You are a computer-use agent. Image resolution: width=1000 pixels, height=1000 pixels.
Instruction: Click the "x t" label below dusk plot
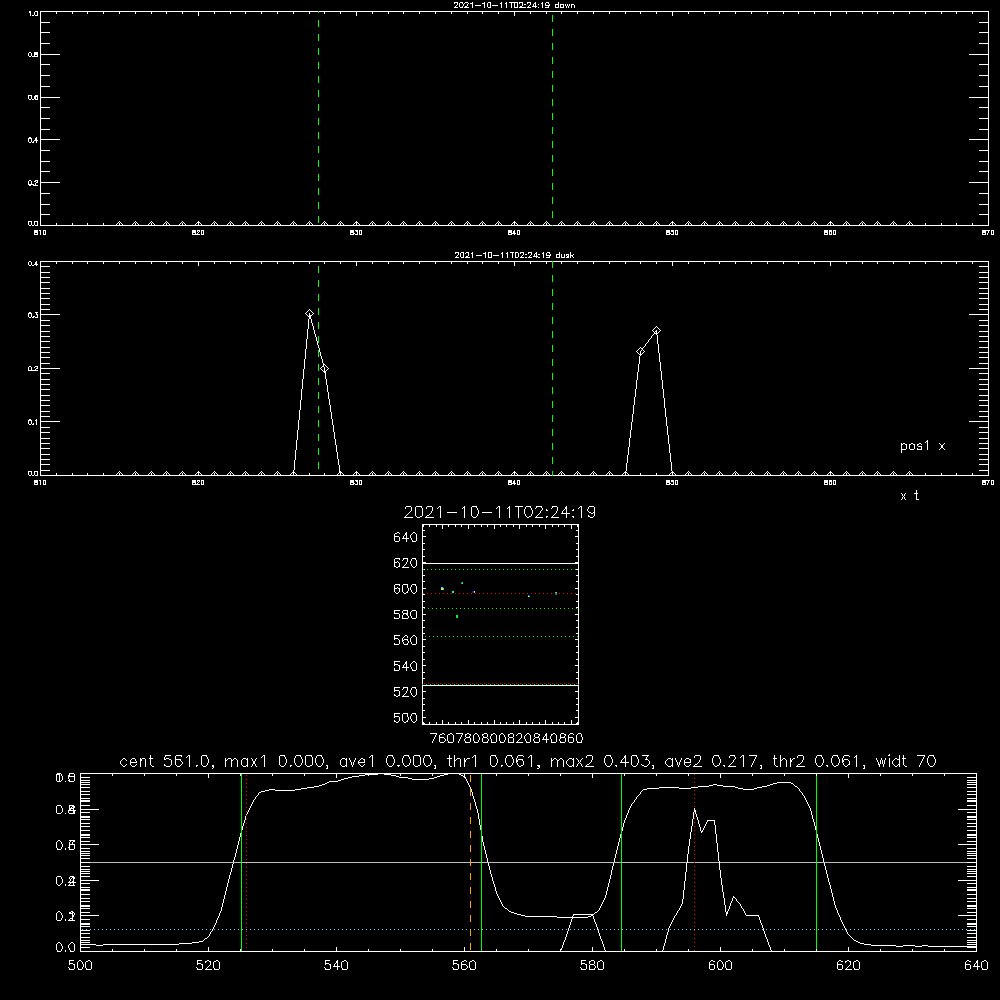[x=909, y=496]
